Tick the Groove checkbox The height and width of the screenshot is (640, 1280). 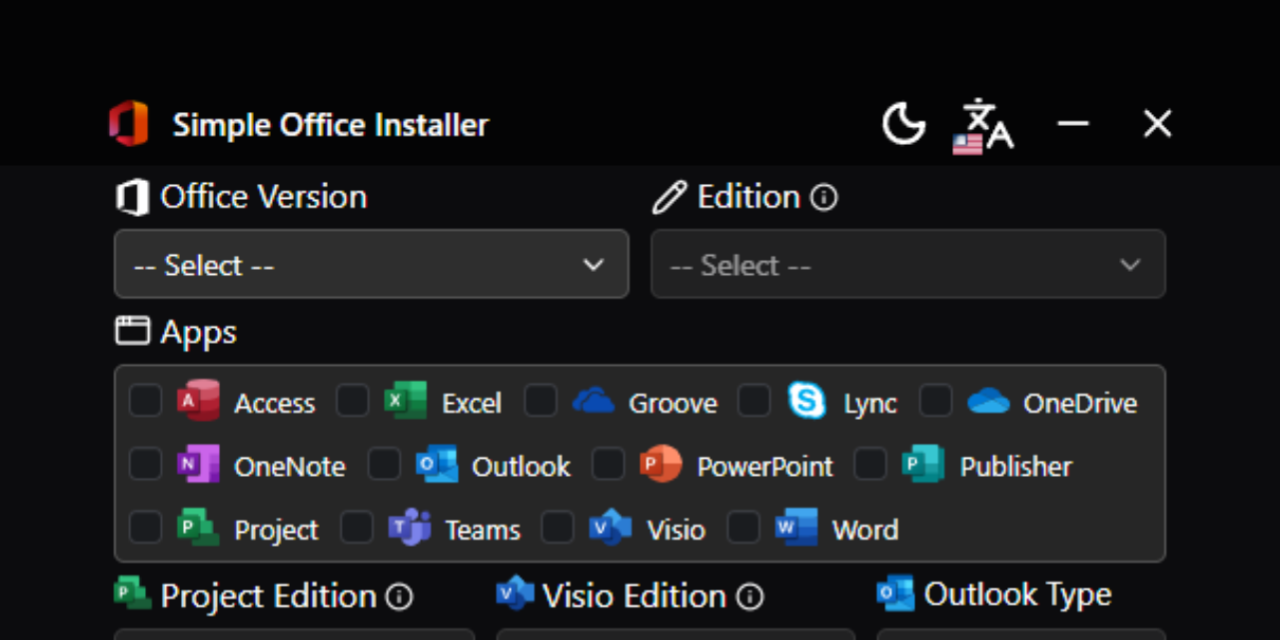point(540,401)
